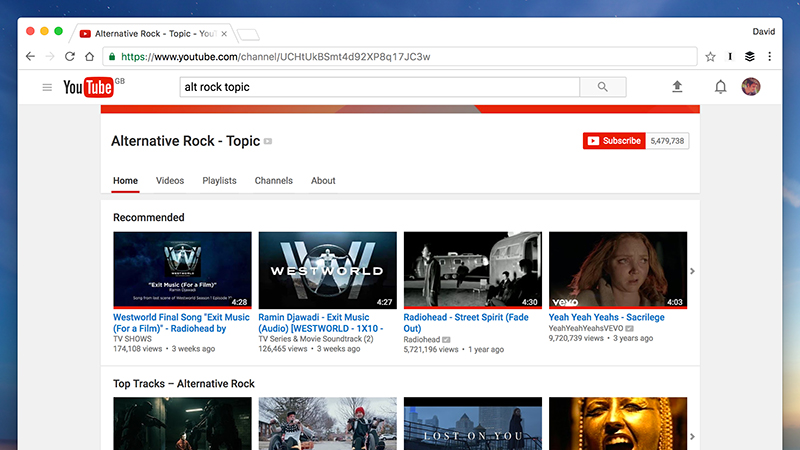
Task: Click the David profile name in Chrome
Action: pos(763,32)
